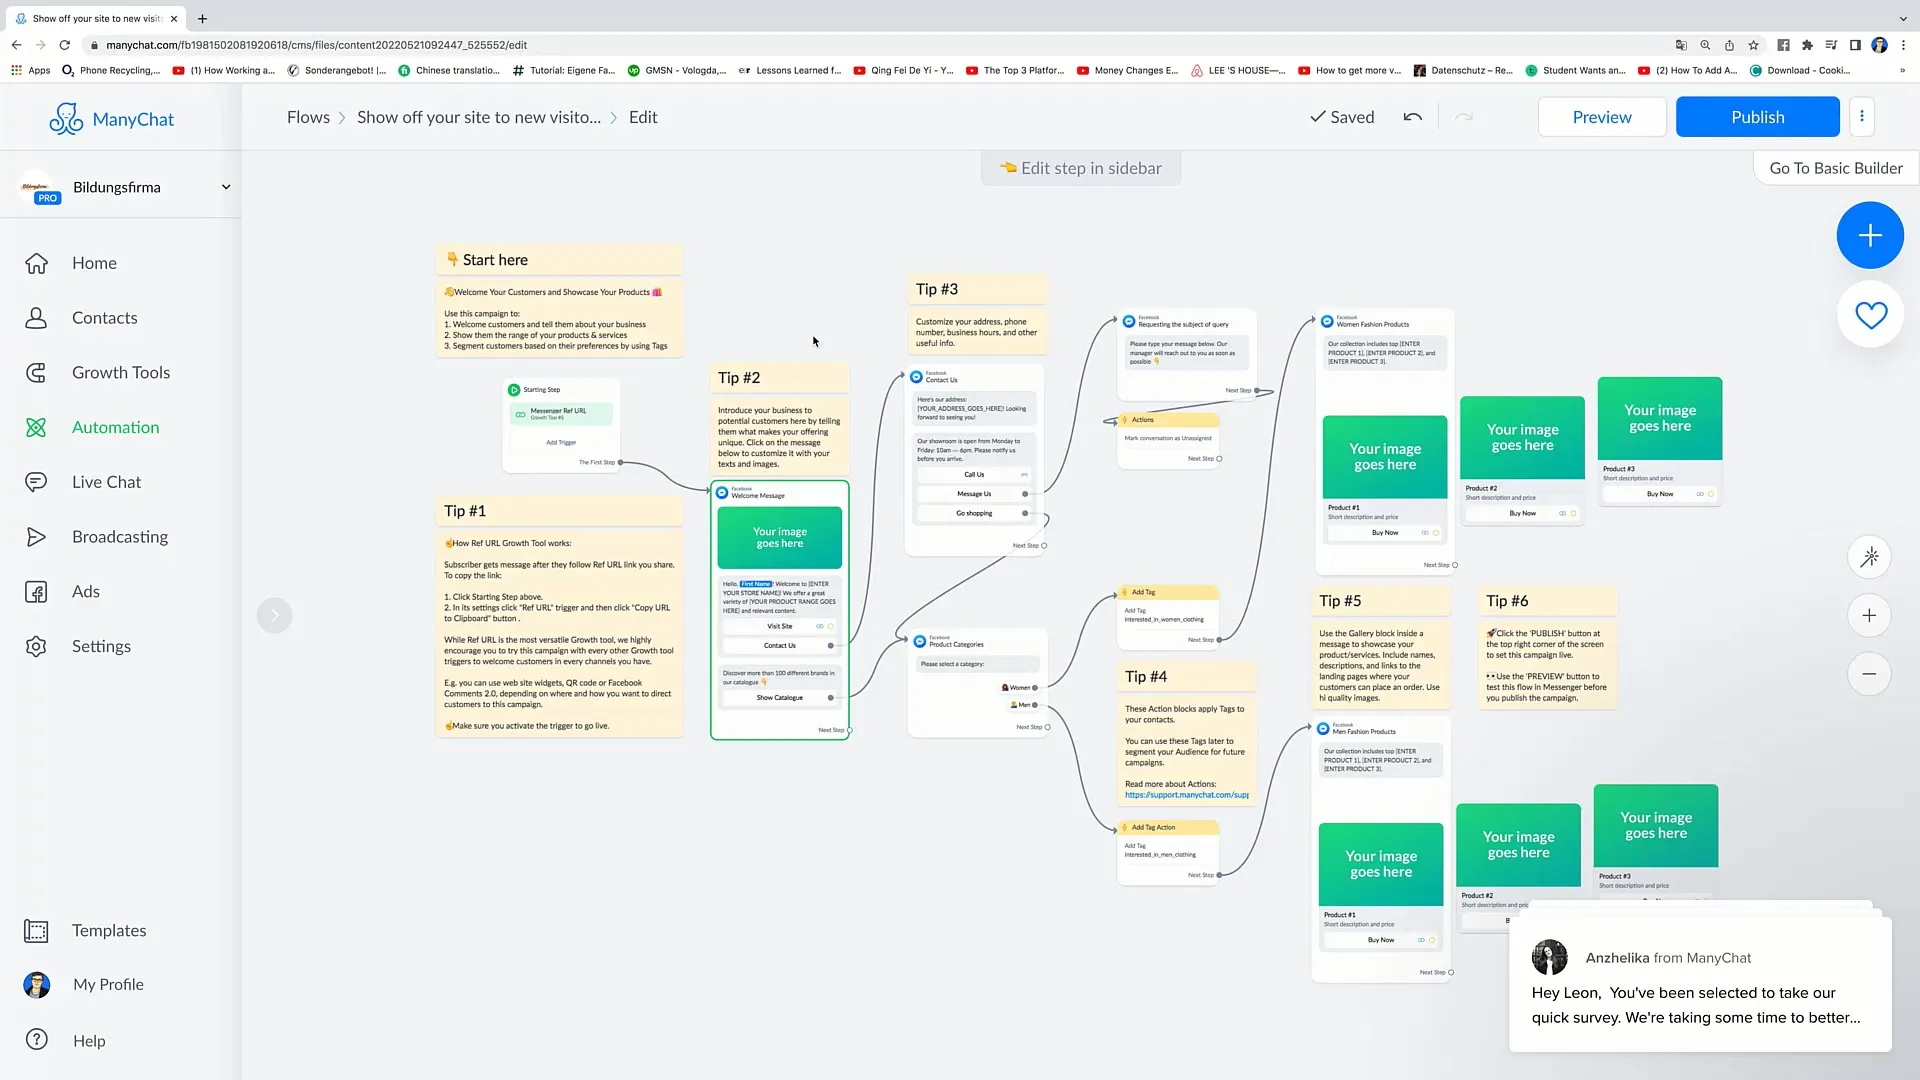Screen dimensions: 1920x1080
Task: Open the support.manychat.com link in Tip #4
Action: 1187,795
